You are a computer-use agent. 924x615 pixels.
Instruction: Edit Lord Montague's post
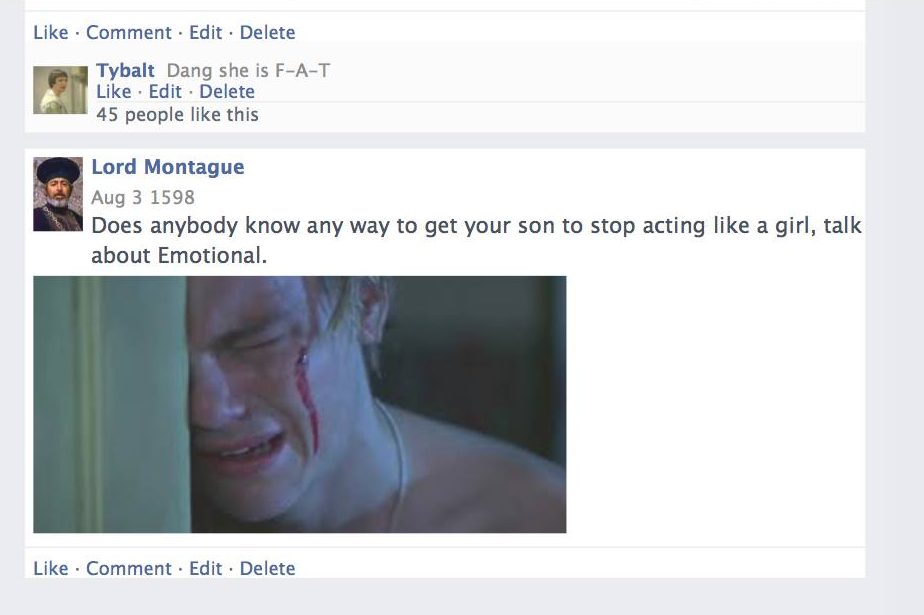tap(206, 568)
